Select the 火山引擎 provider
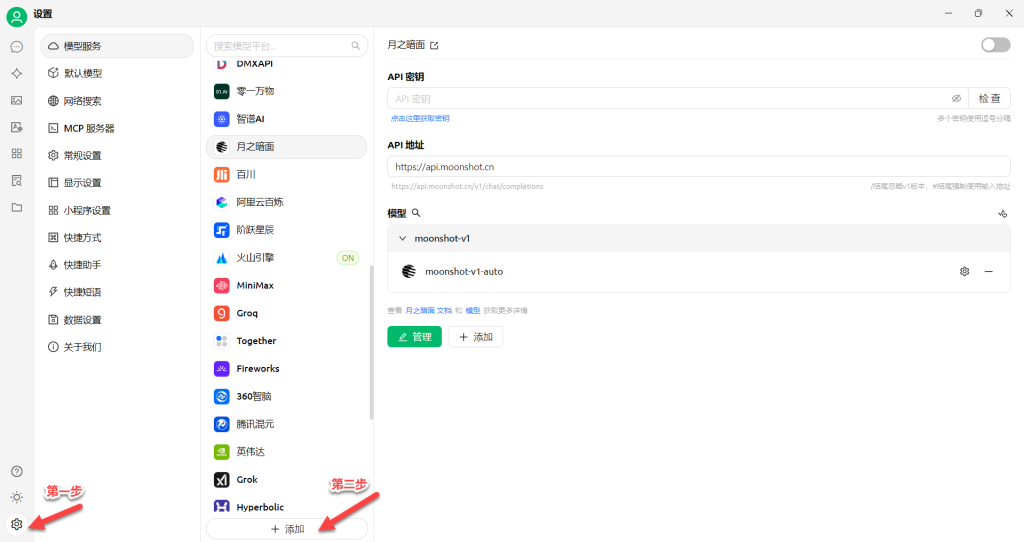The width and height of the screenshot is (1024, 542). (x=286, y=258)
